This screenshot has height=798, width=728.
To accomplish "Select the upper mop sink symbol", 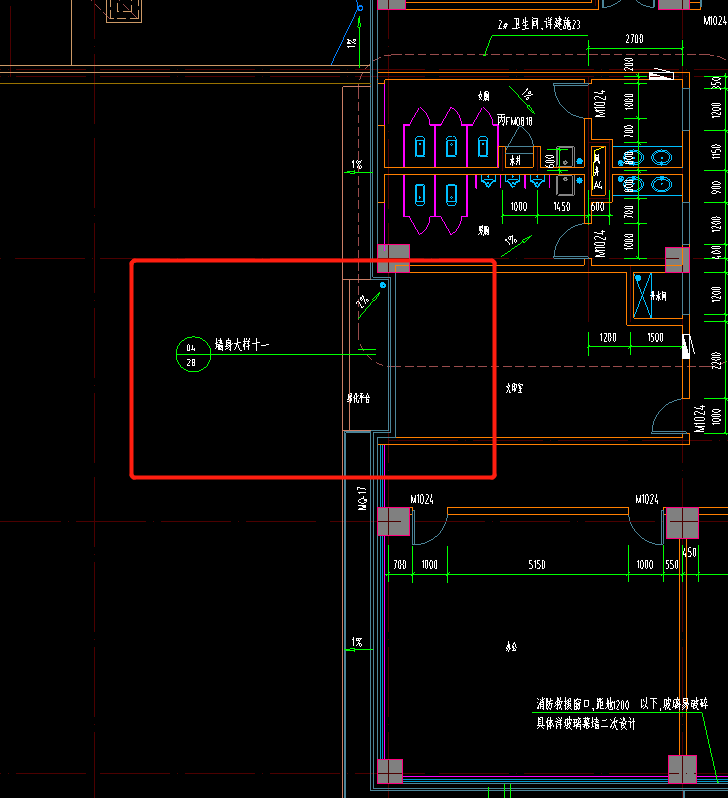I will (565, 157).
